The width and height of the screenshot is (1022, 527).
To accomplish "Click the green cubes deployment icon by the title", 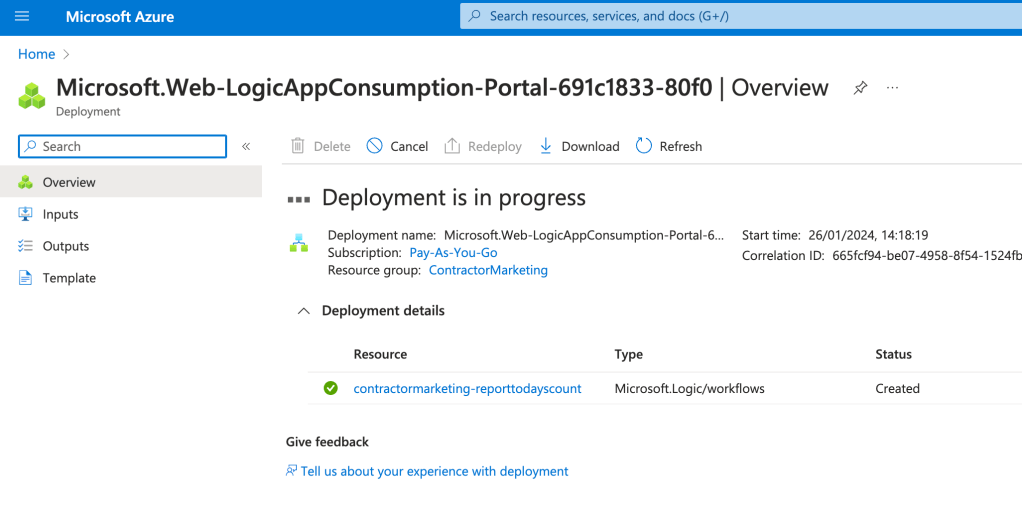I will [32, 96].
